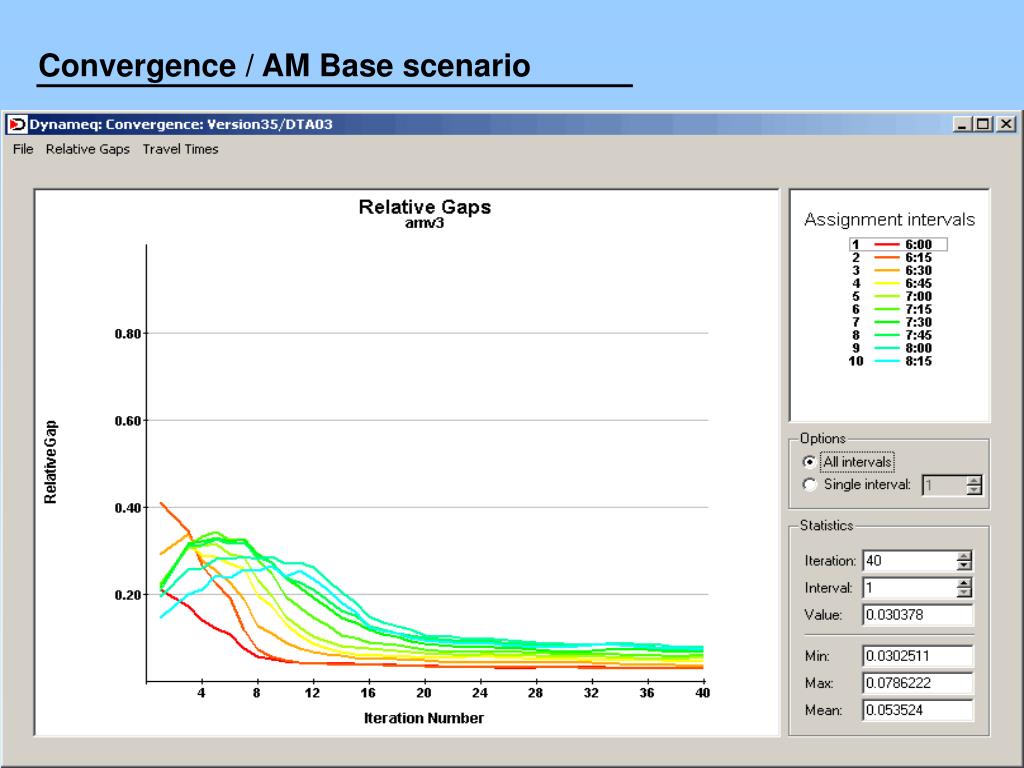
Task: Select legend entry 3 at 6:30
Action: [x=892, y=270]
